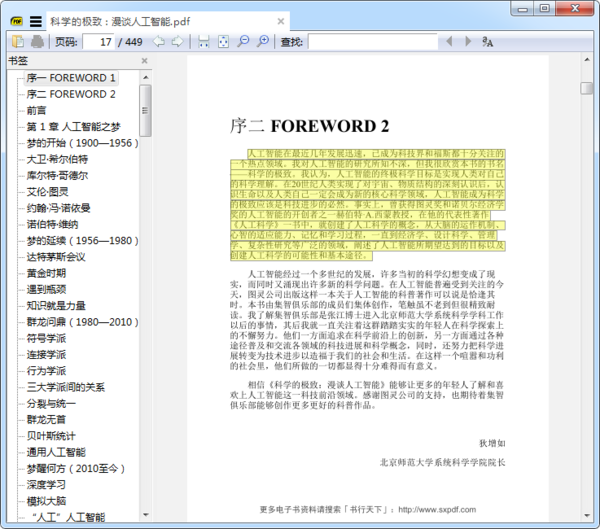The width and height of the screenshot is (600, 529).
Task: Click the zoom out magnifier icon
Action: [243, 41]
